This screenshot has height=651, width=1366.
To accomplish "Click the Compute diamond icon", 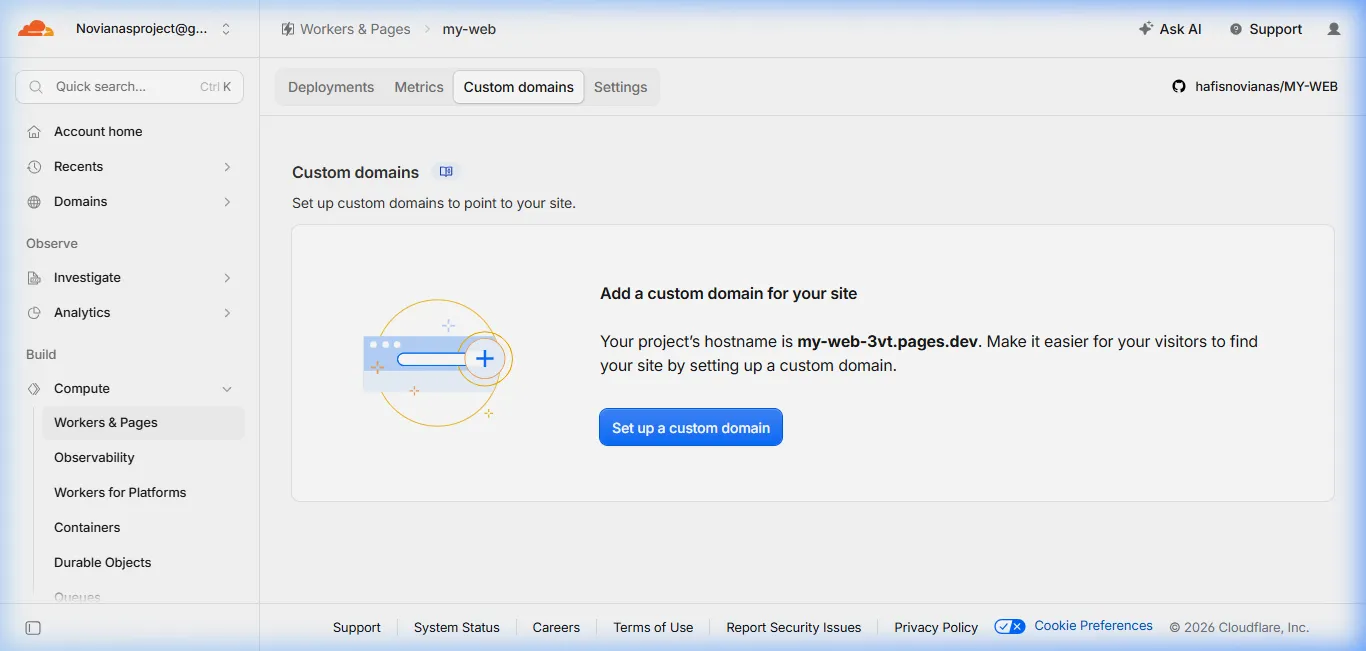I will (34, 388).
